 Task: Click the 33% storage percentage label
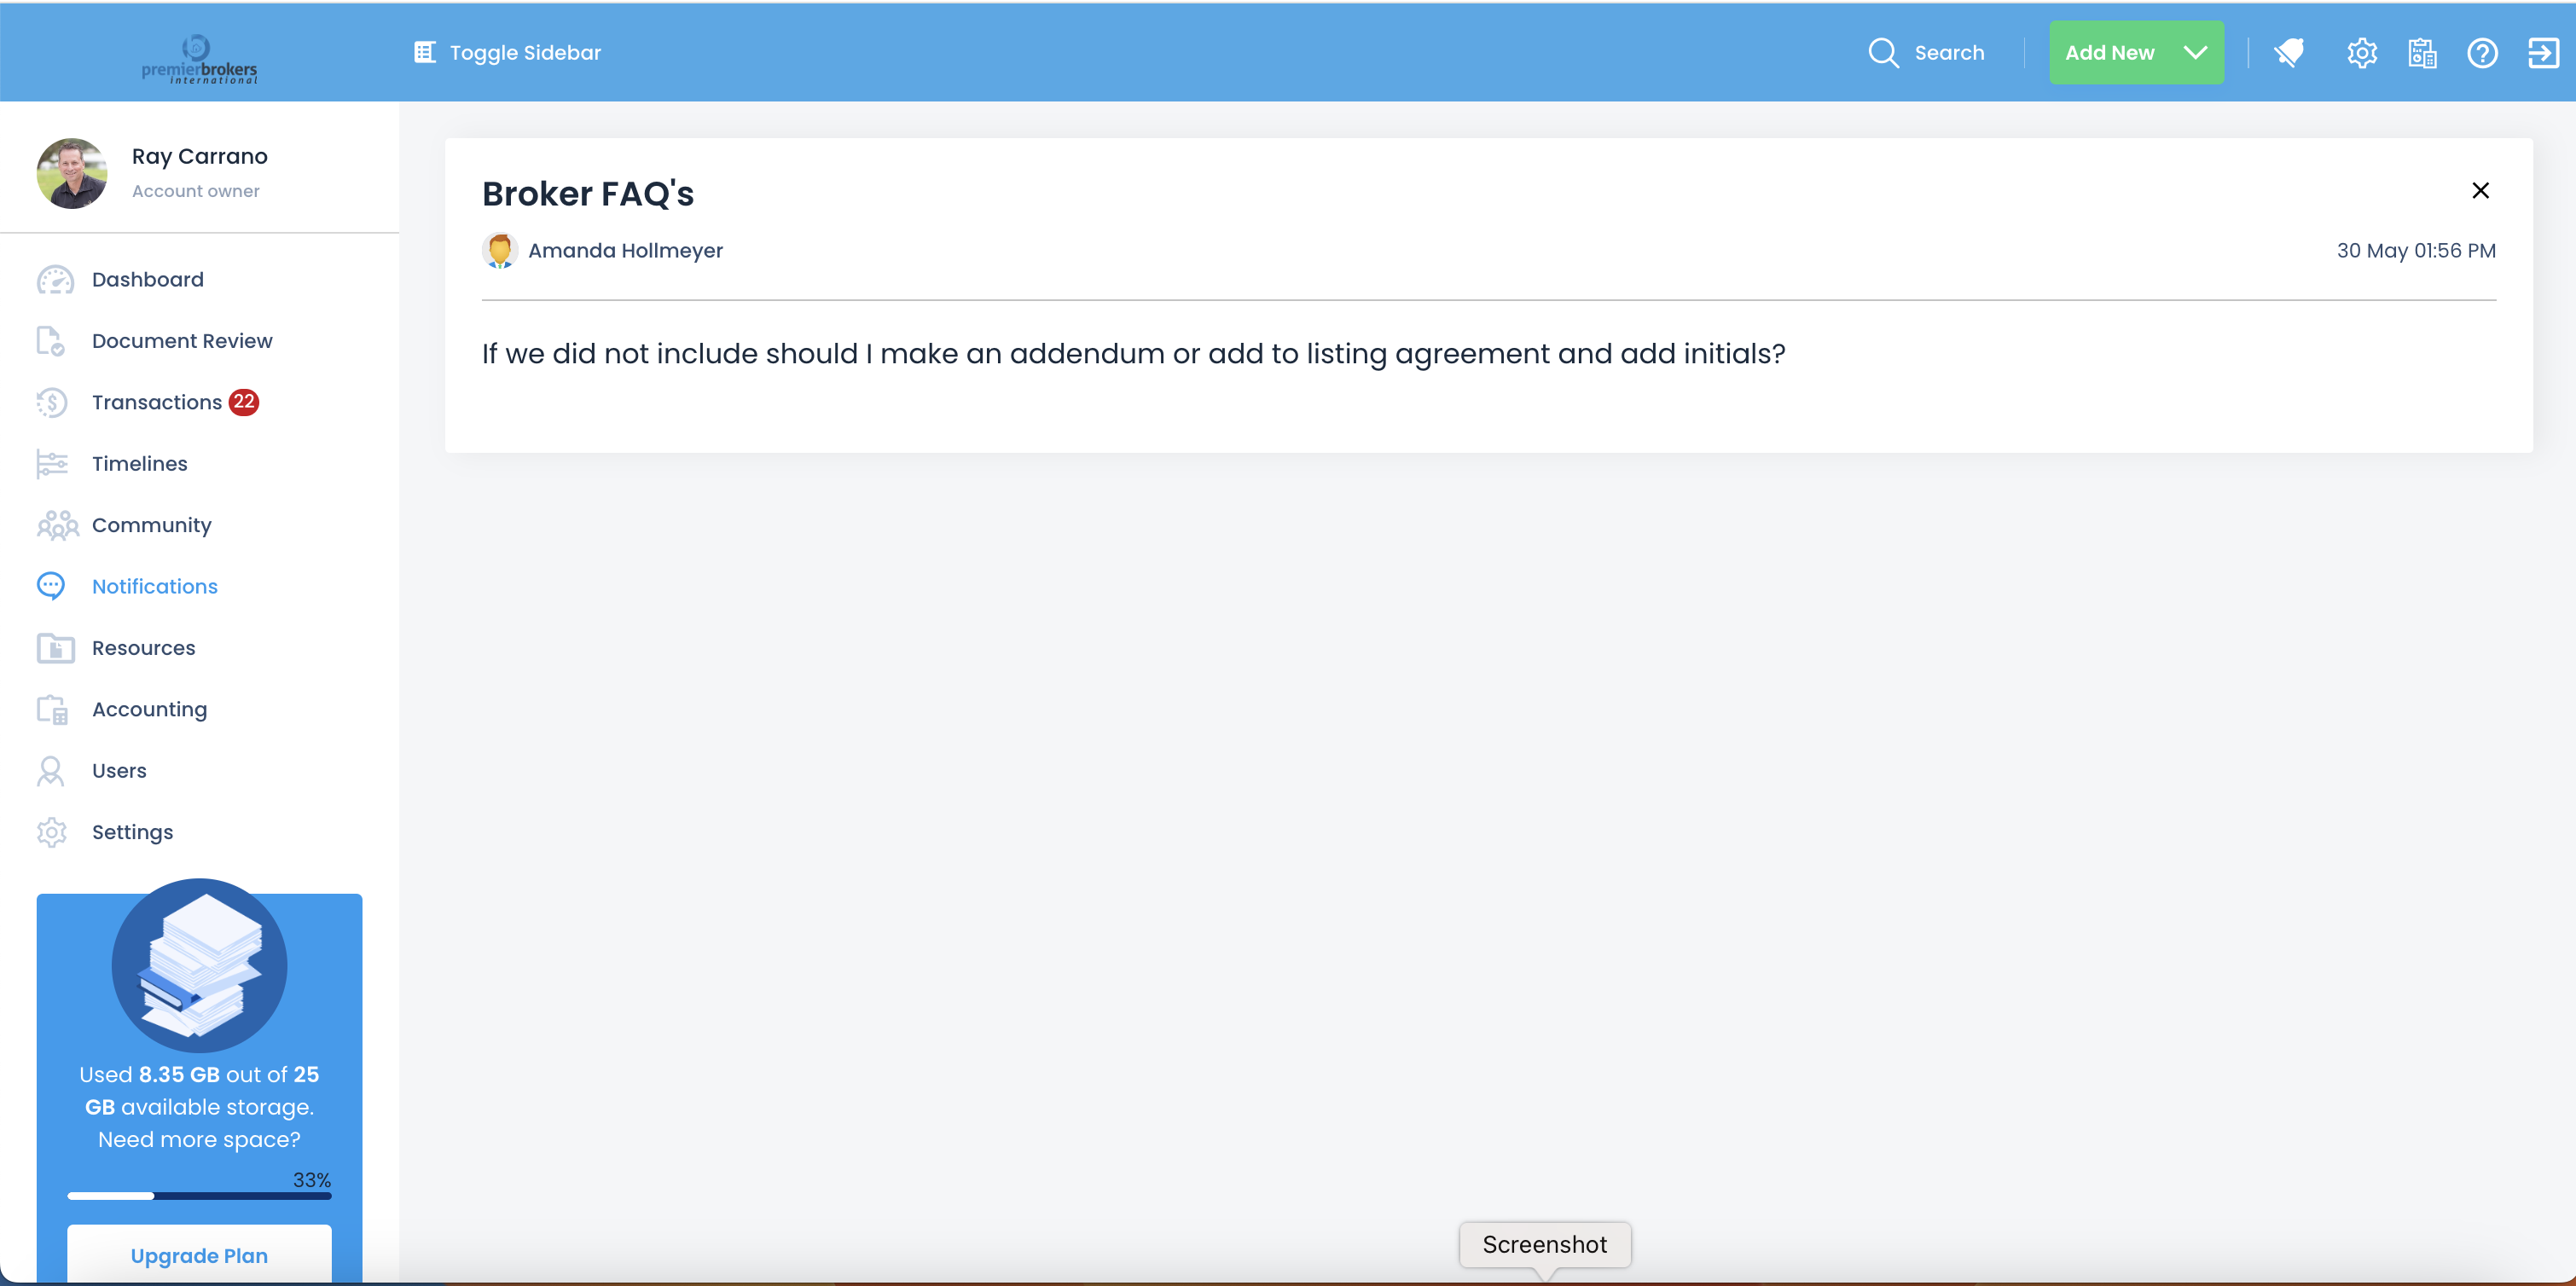coord(312,1180)
